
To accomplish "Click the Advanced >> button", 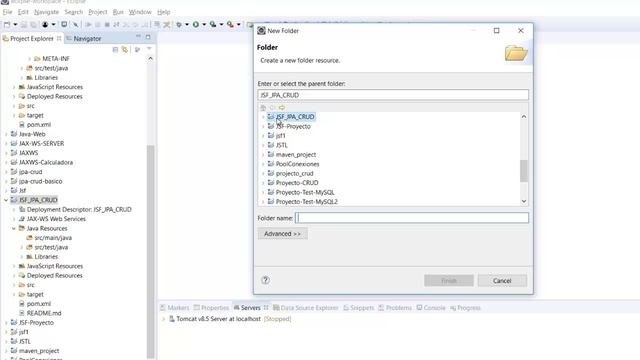I will point(282,234).
